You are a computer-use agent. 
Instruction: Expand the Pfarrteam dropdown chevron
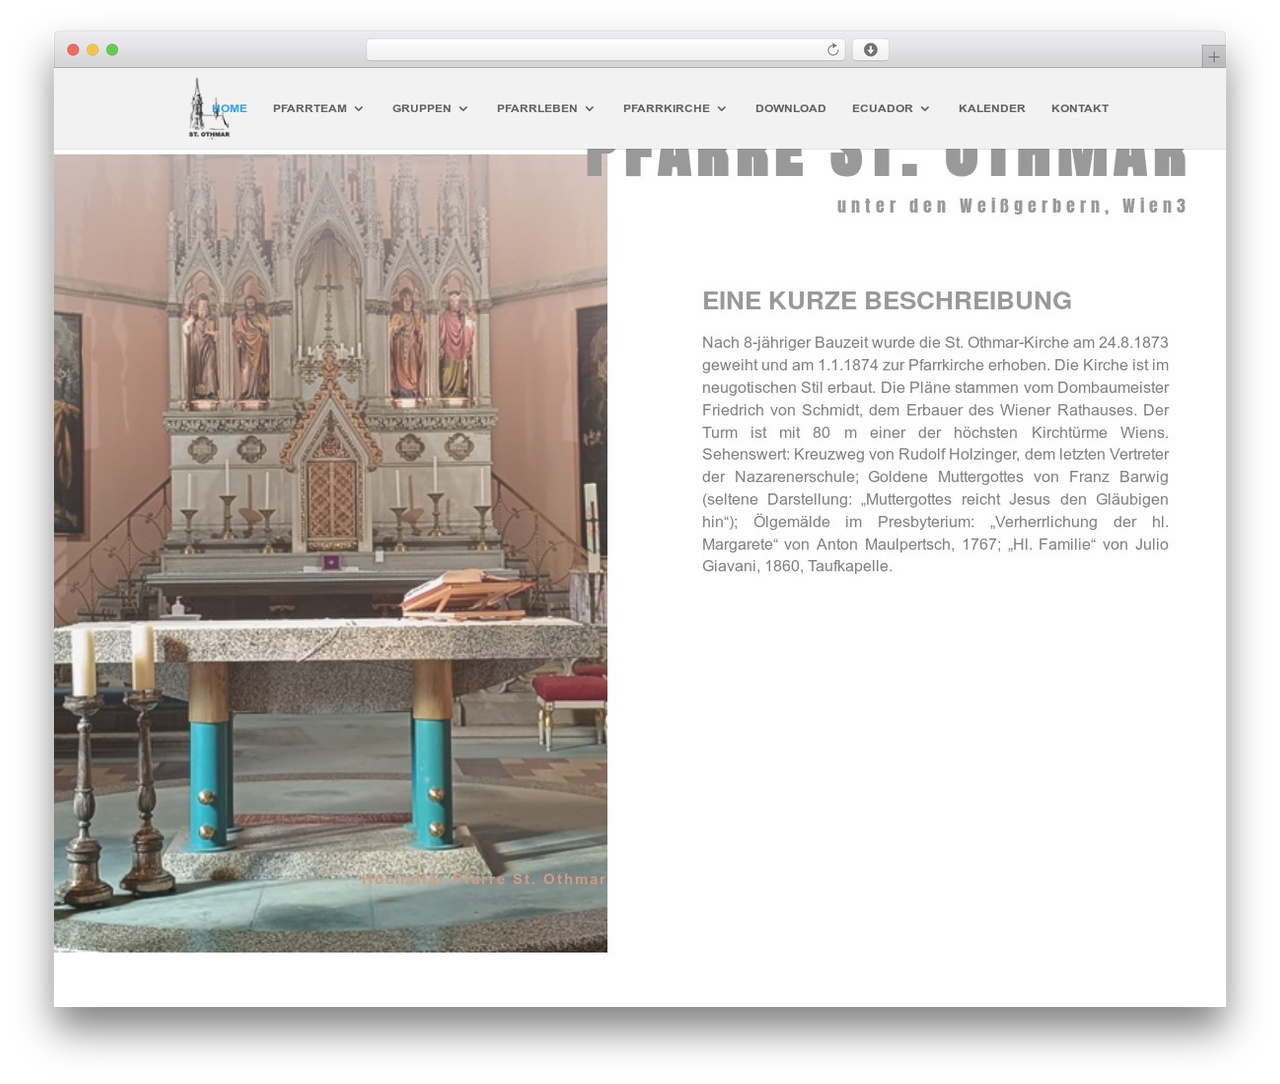click(x=359, y=109)
